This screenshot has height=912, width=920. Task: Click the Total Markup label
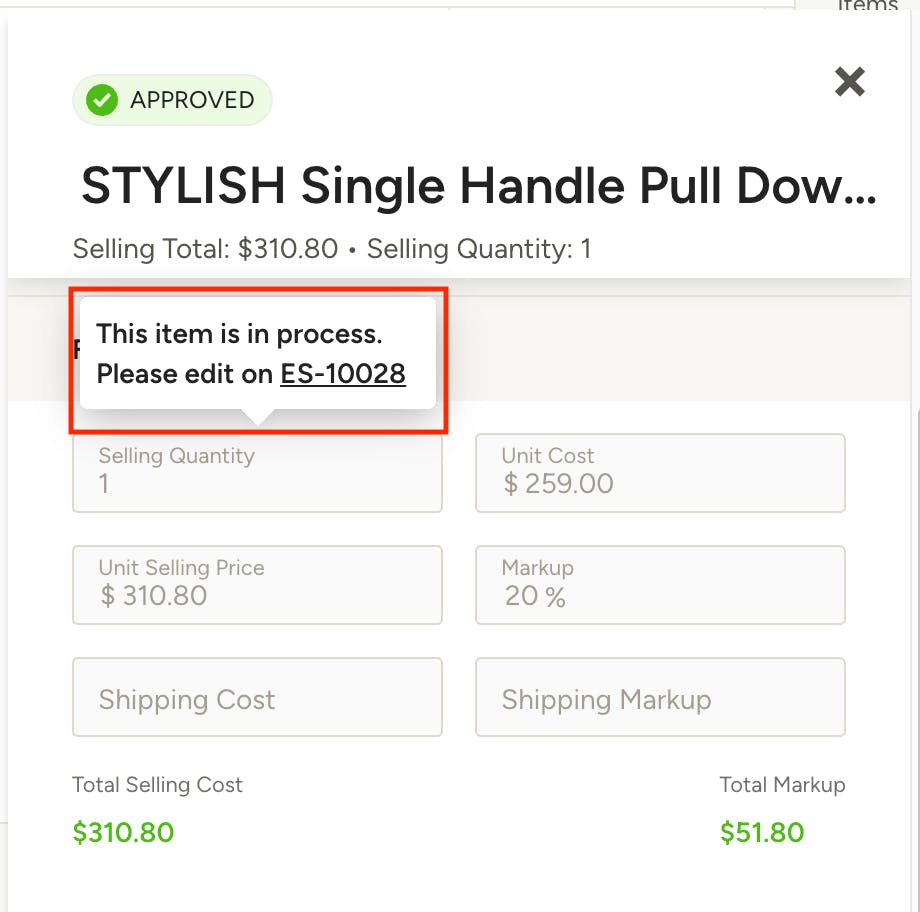[782, 785]
